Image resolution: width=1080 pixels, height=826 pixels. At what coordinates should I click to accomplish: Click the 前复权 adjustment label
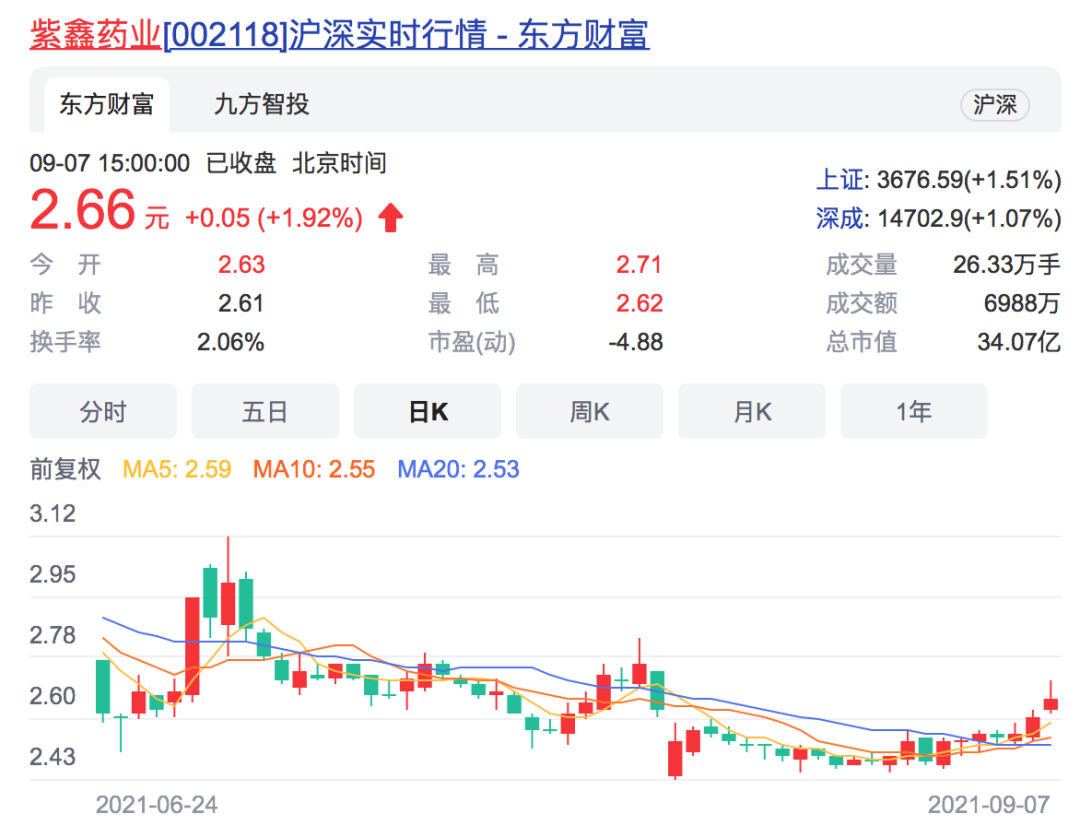point(66,469)
